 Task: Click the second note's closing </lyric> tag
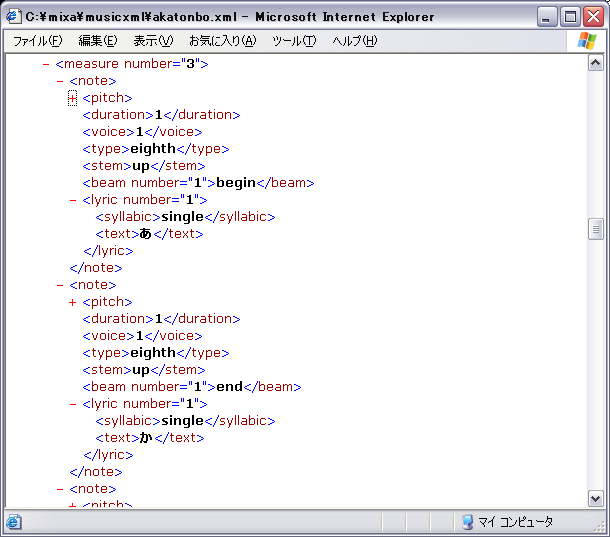108,455
